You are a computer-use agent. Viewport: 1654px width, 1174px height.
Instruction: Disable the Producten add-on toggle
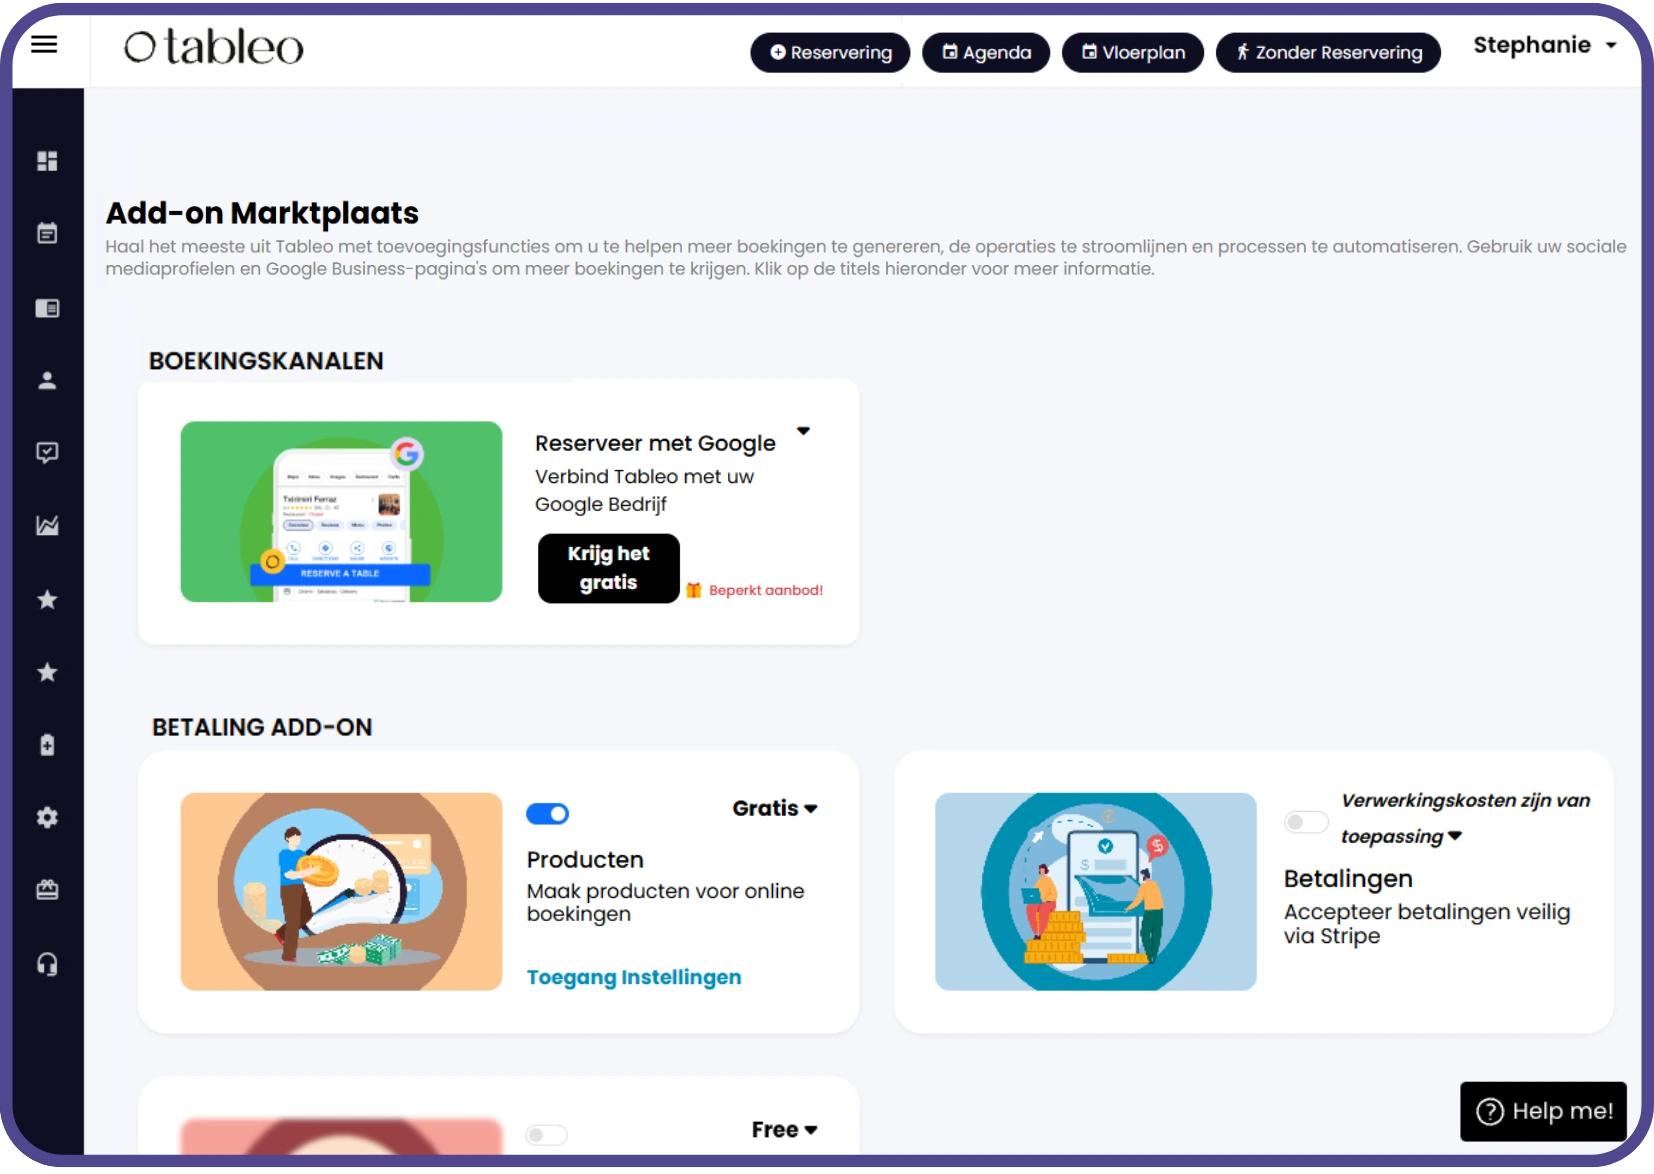pos(547,814)
